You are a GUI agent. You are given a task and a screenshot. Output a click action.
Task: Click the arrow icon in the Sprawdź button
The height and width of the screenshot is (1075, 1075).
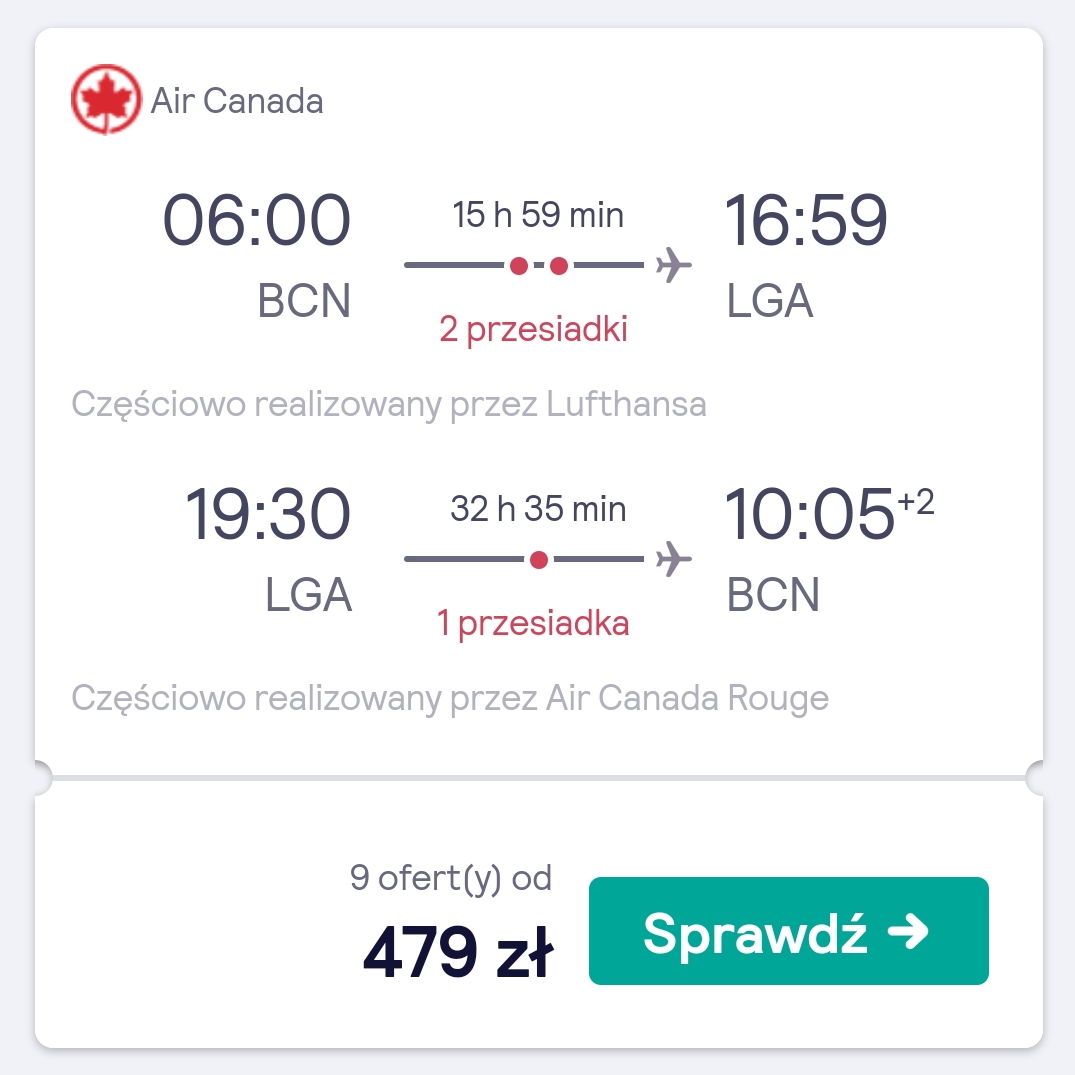(908, 932)
